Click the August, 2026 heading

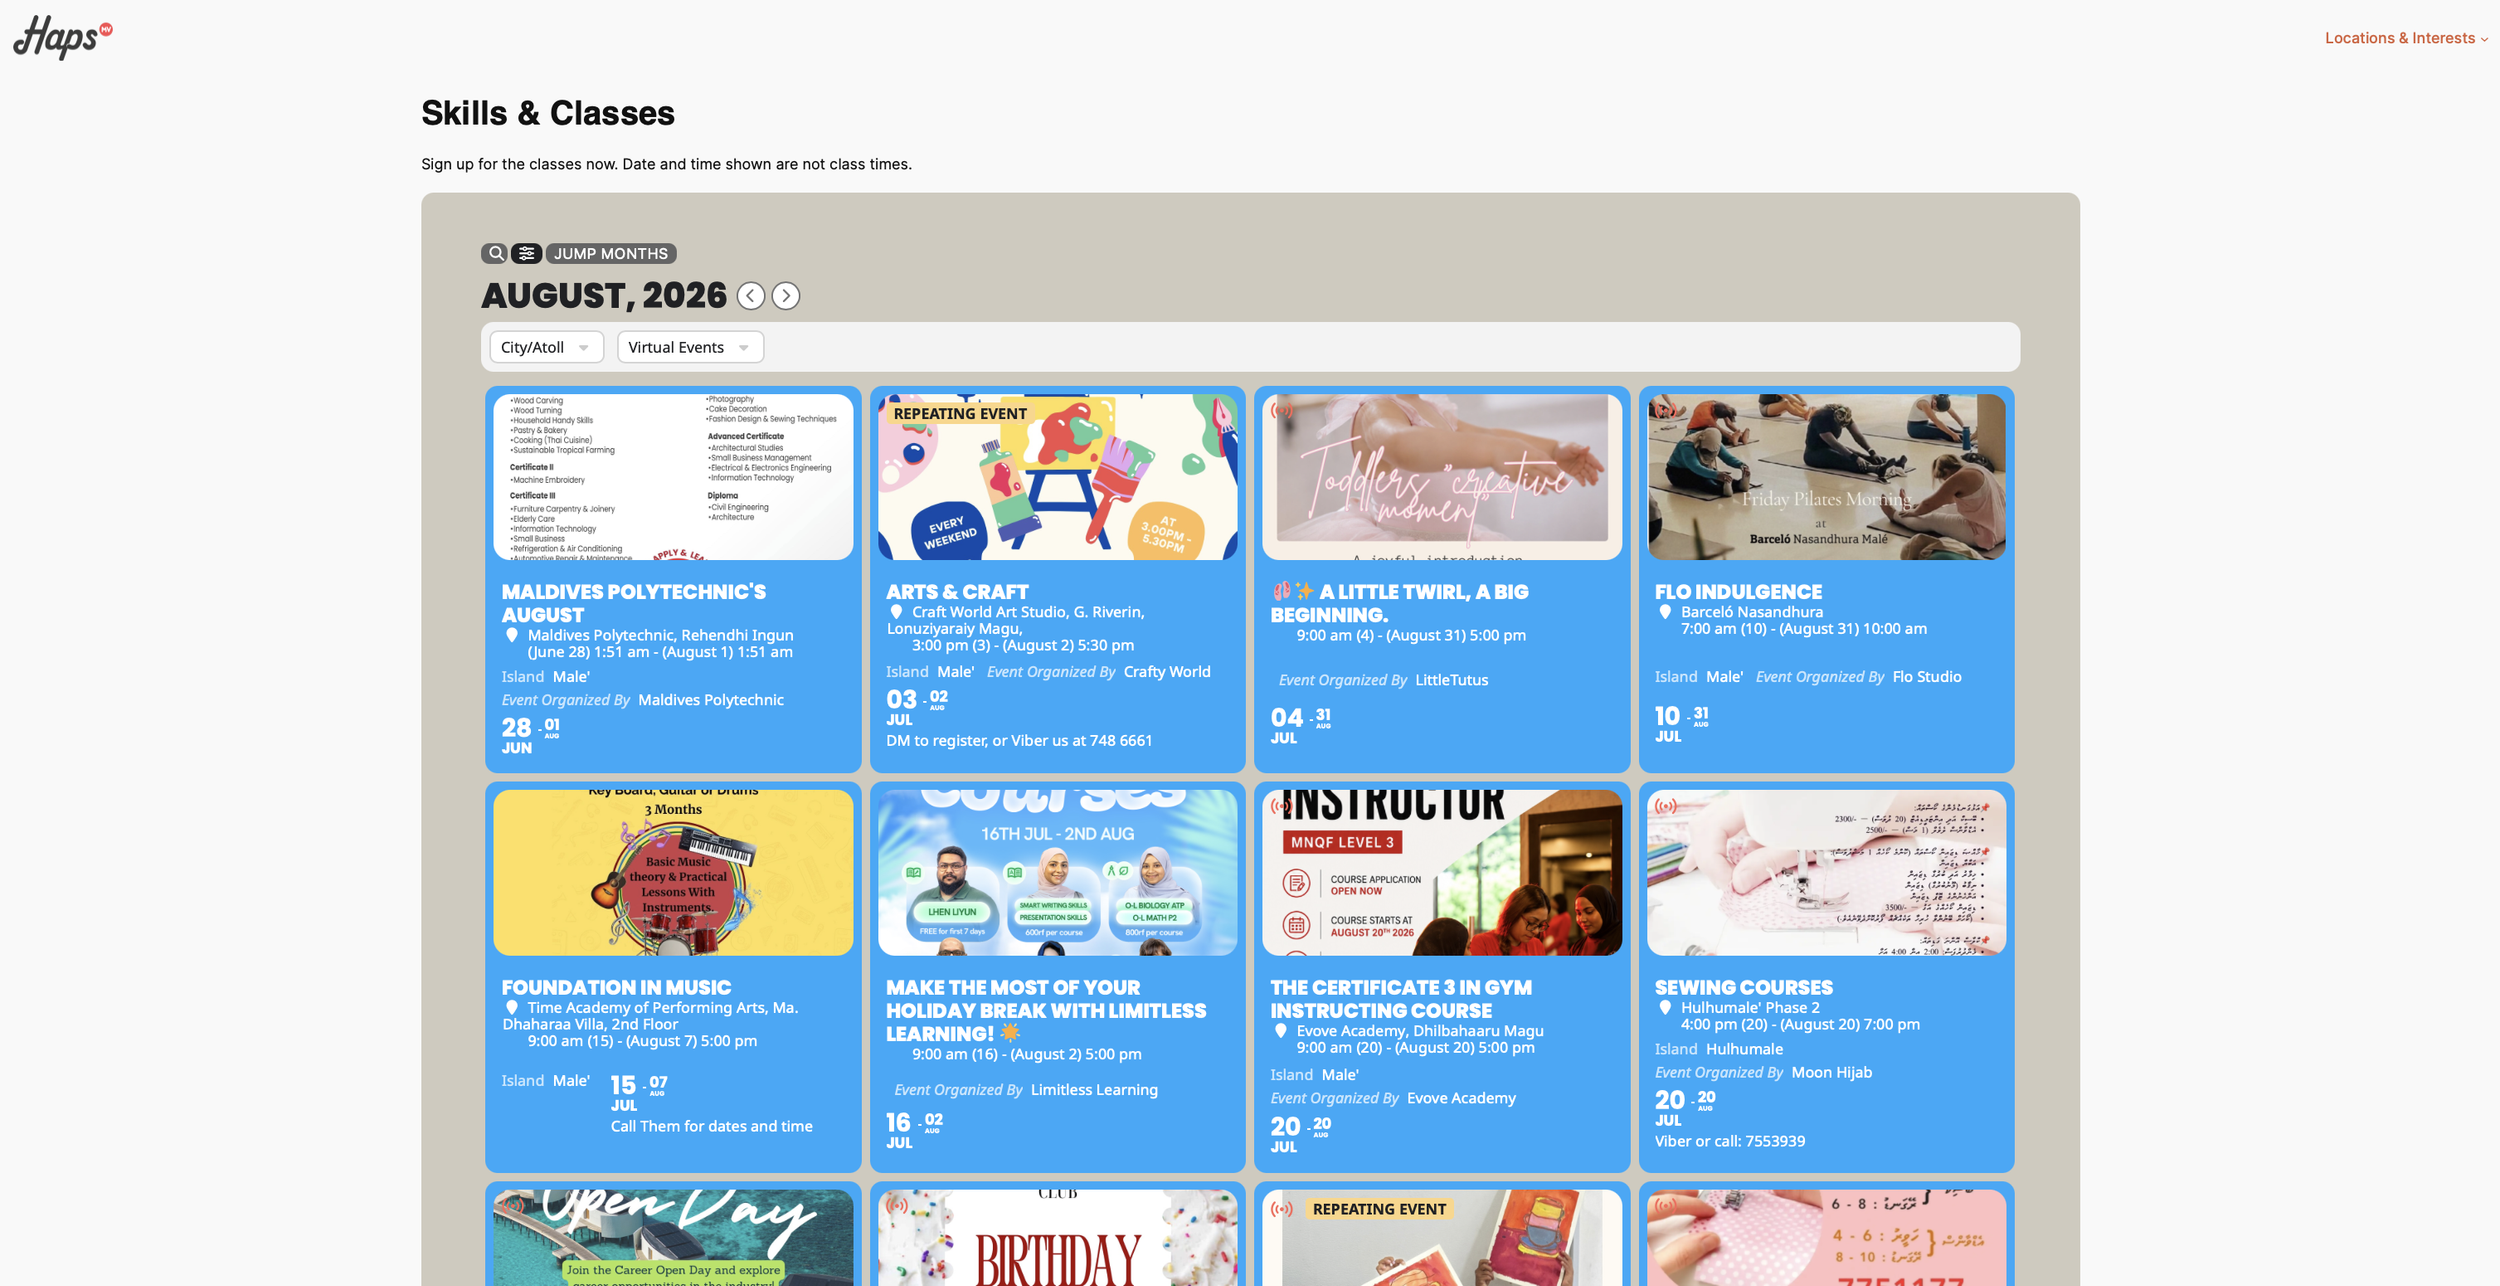pos(604,296)
